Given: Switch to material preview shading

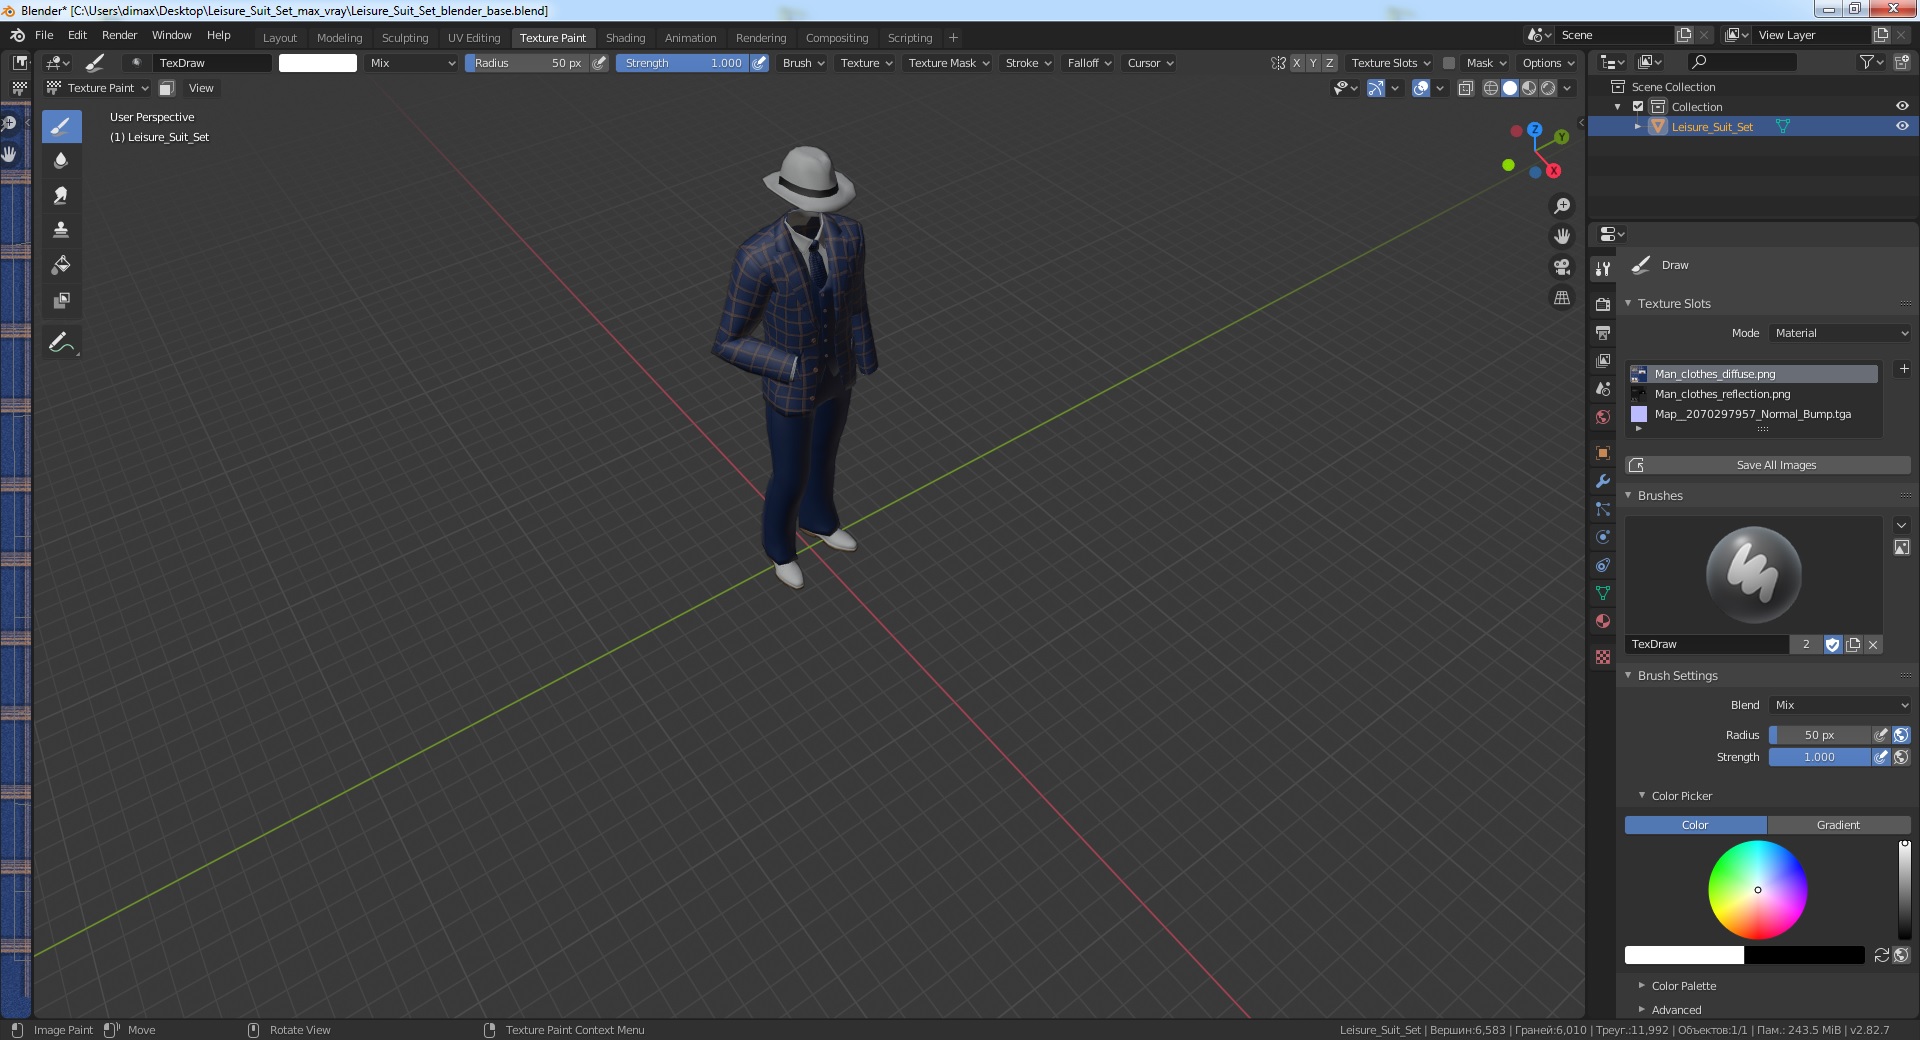Looking at the screenshot, I should tap(1529, 88).
